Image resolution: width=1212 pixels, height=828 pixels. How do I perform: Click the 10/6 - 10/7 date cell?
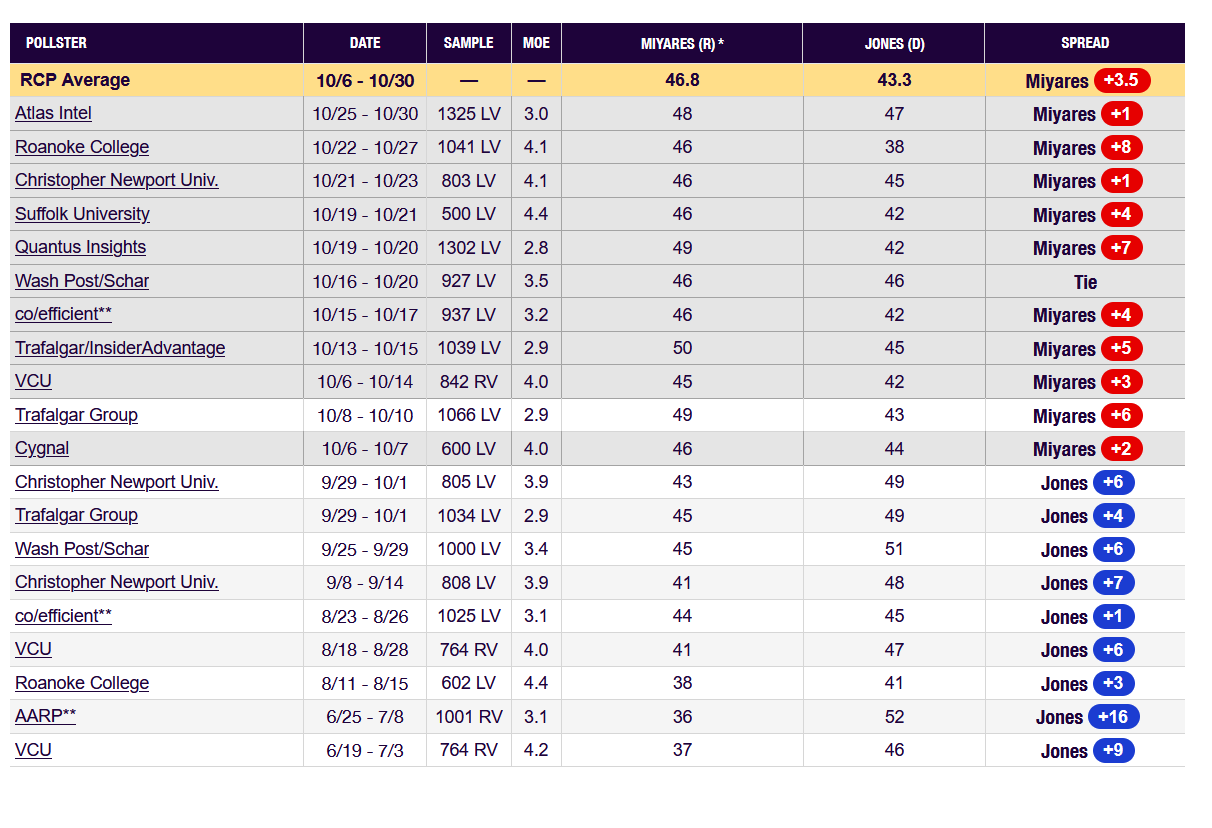[365, 449]
